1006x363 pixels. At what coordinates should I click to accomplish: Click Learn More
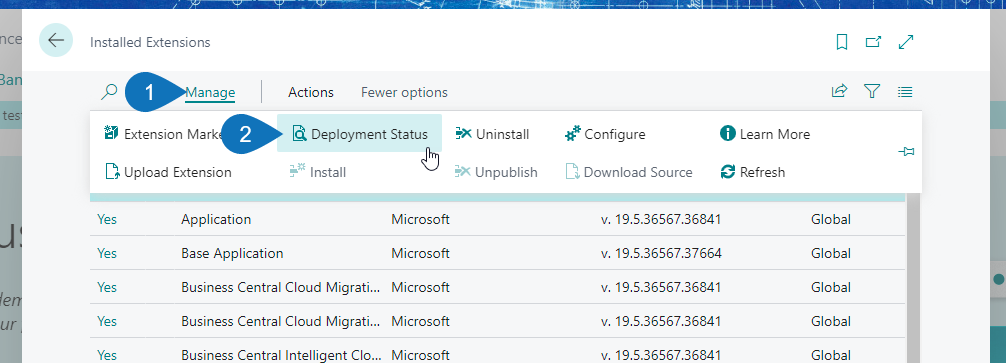click(765, 134)
